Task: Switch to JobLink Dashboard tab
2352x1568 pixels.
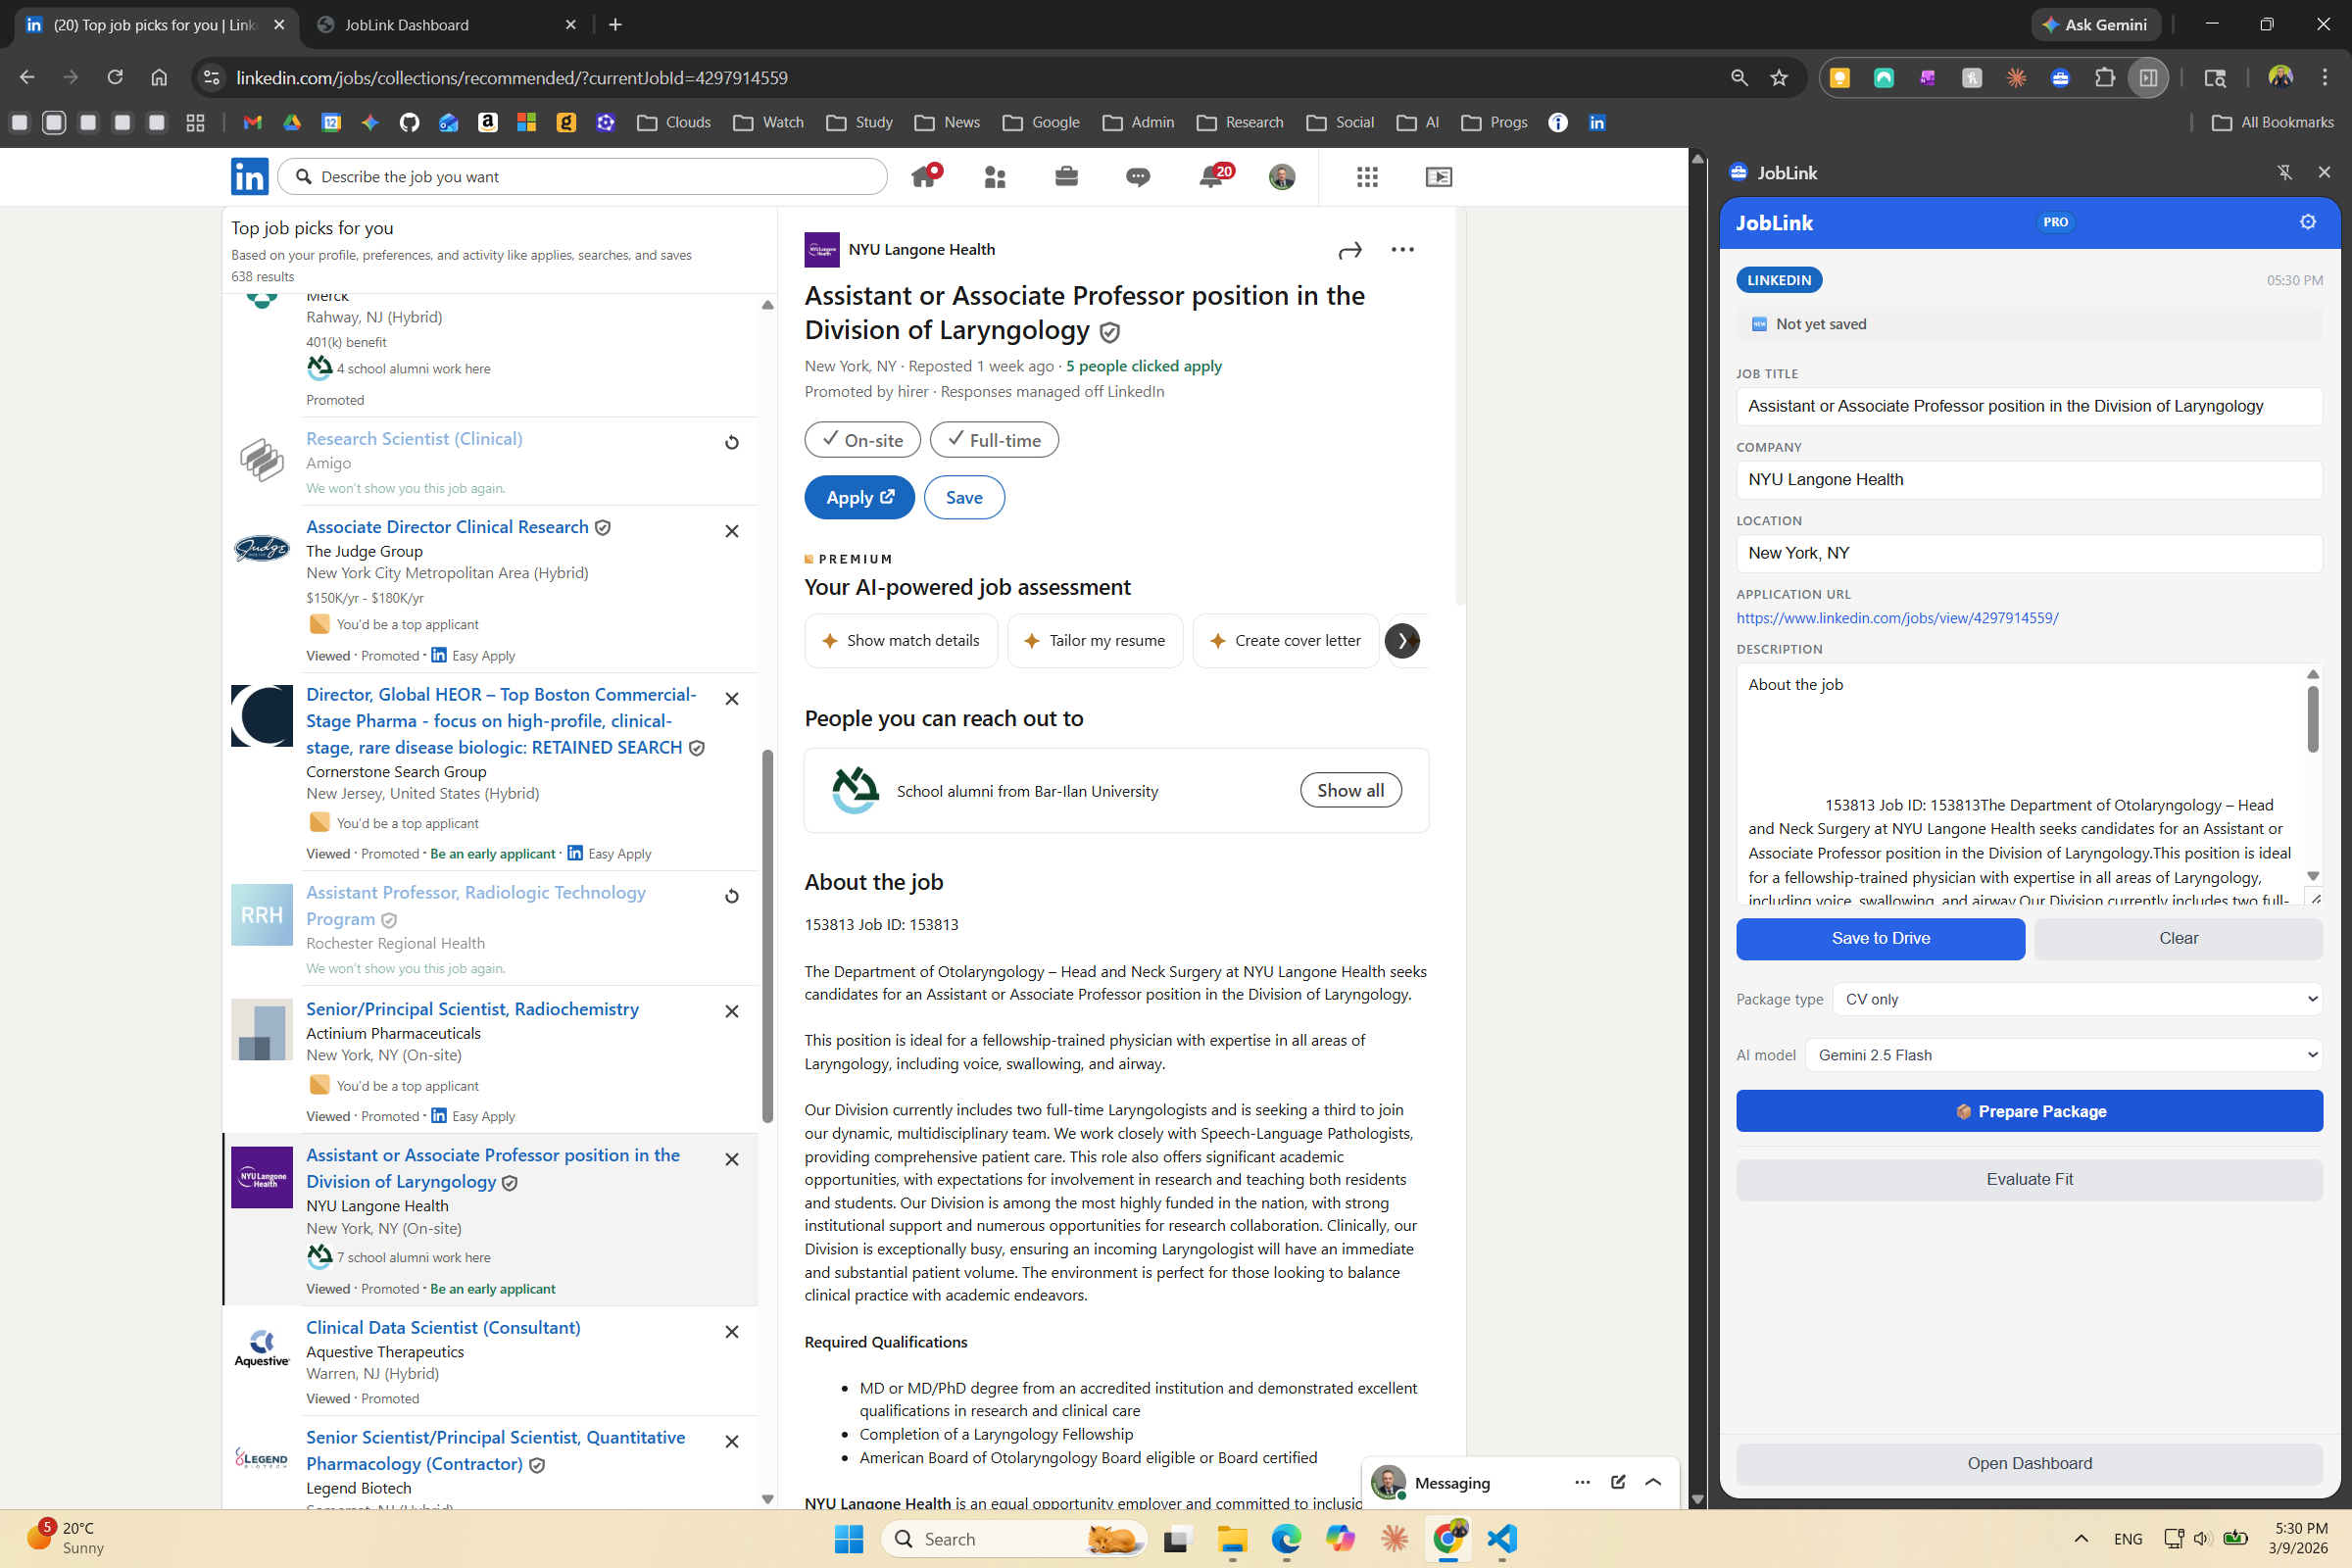Action: 445,25
